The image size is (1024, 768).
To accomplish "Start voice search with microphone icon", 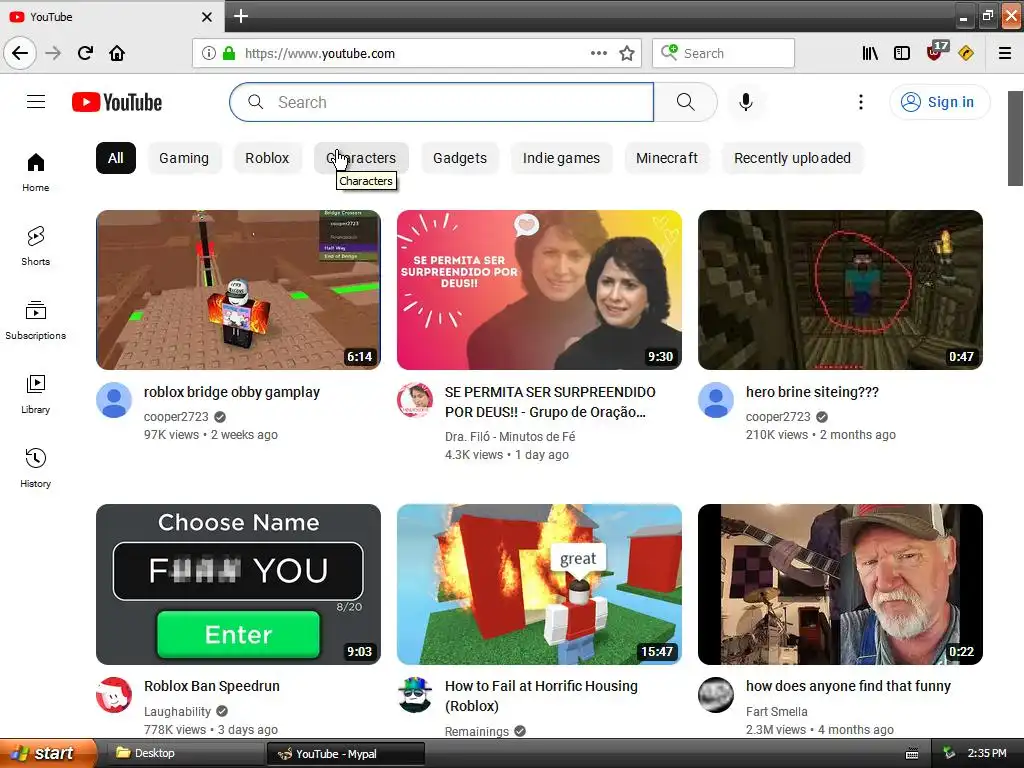I will click(746, 102).
